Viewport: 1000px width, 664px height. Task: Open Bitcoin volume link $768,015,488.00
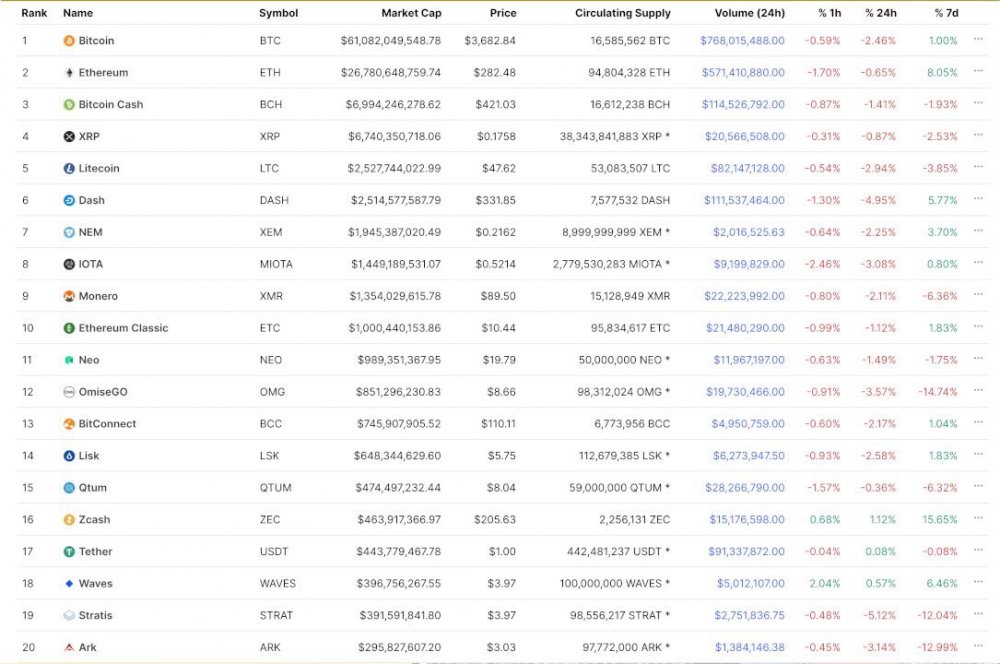[742, 41]
